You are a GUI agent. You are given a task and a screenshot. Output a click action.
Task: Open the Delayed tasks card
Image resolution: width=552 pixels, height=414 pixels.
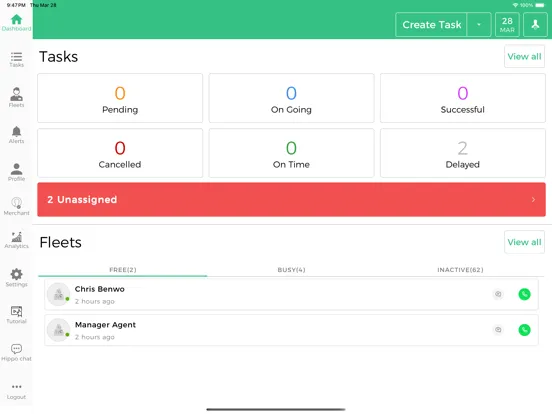[x=463, y=153]
